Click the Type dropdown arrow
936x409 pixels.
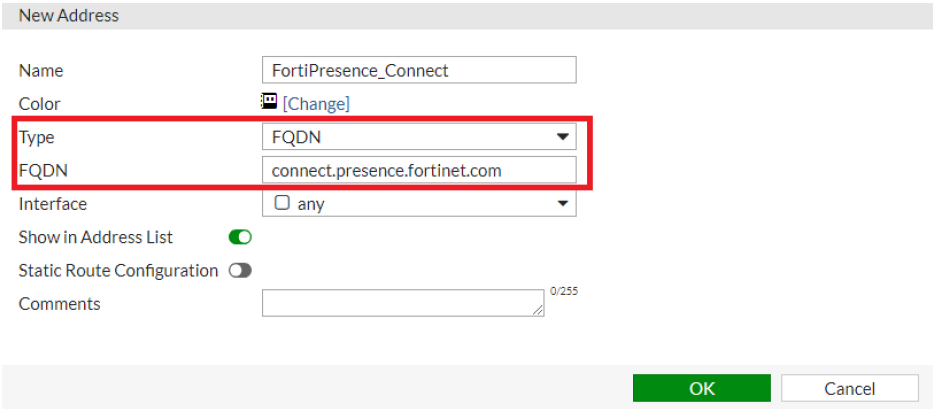click(562, 137)
